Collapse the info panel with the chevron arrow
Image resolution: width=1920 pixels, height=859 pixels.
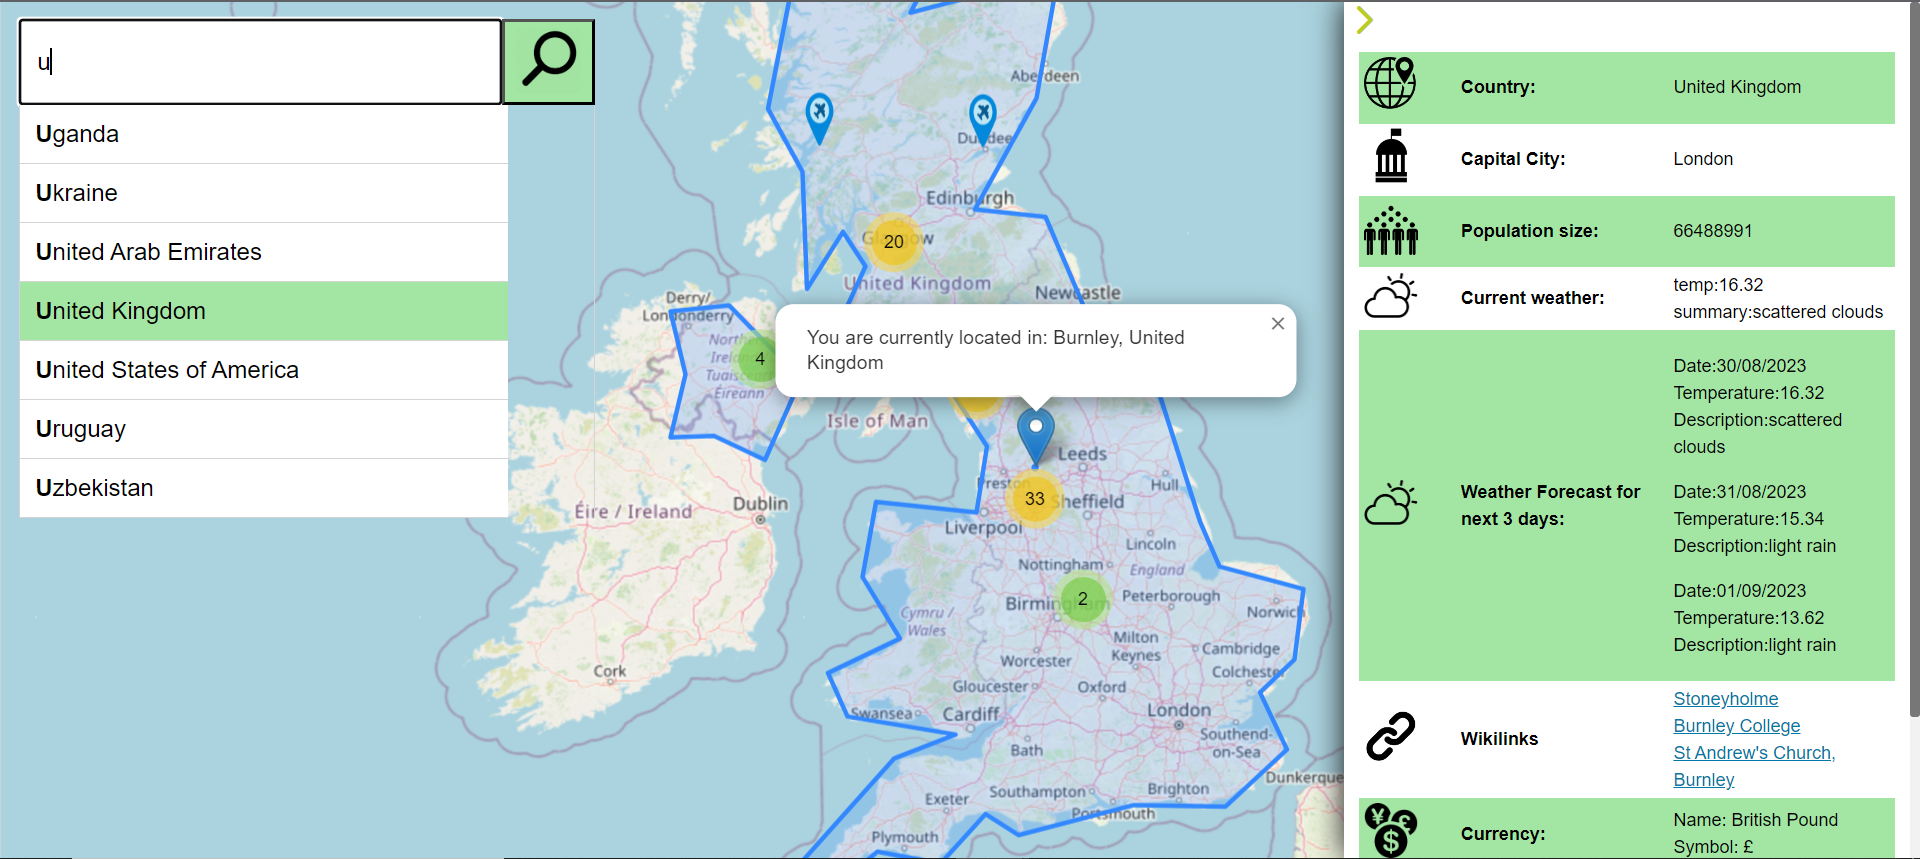(1365, 20)
